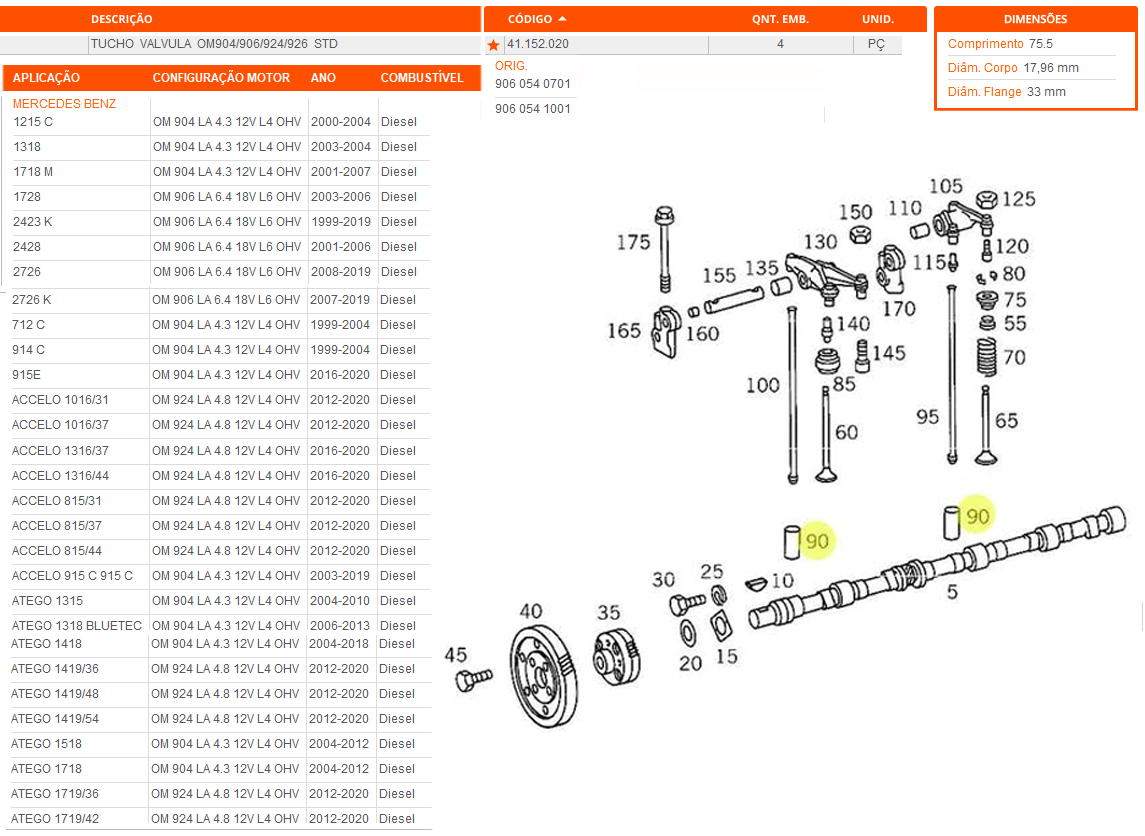The width and height of the screenshot is (1145, 836).
Task: Click the ANO column header
Action: [x=323, y=78]
